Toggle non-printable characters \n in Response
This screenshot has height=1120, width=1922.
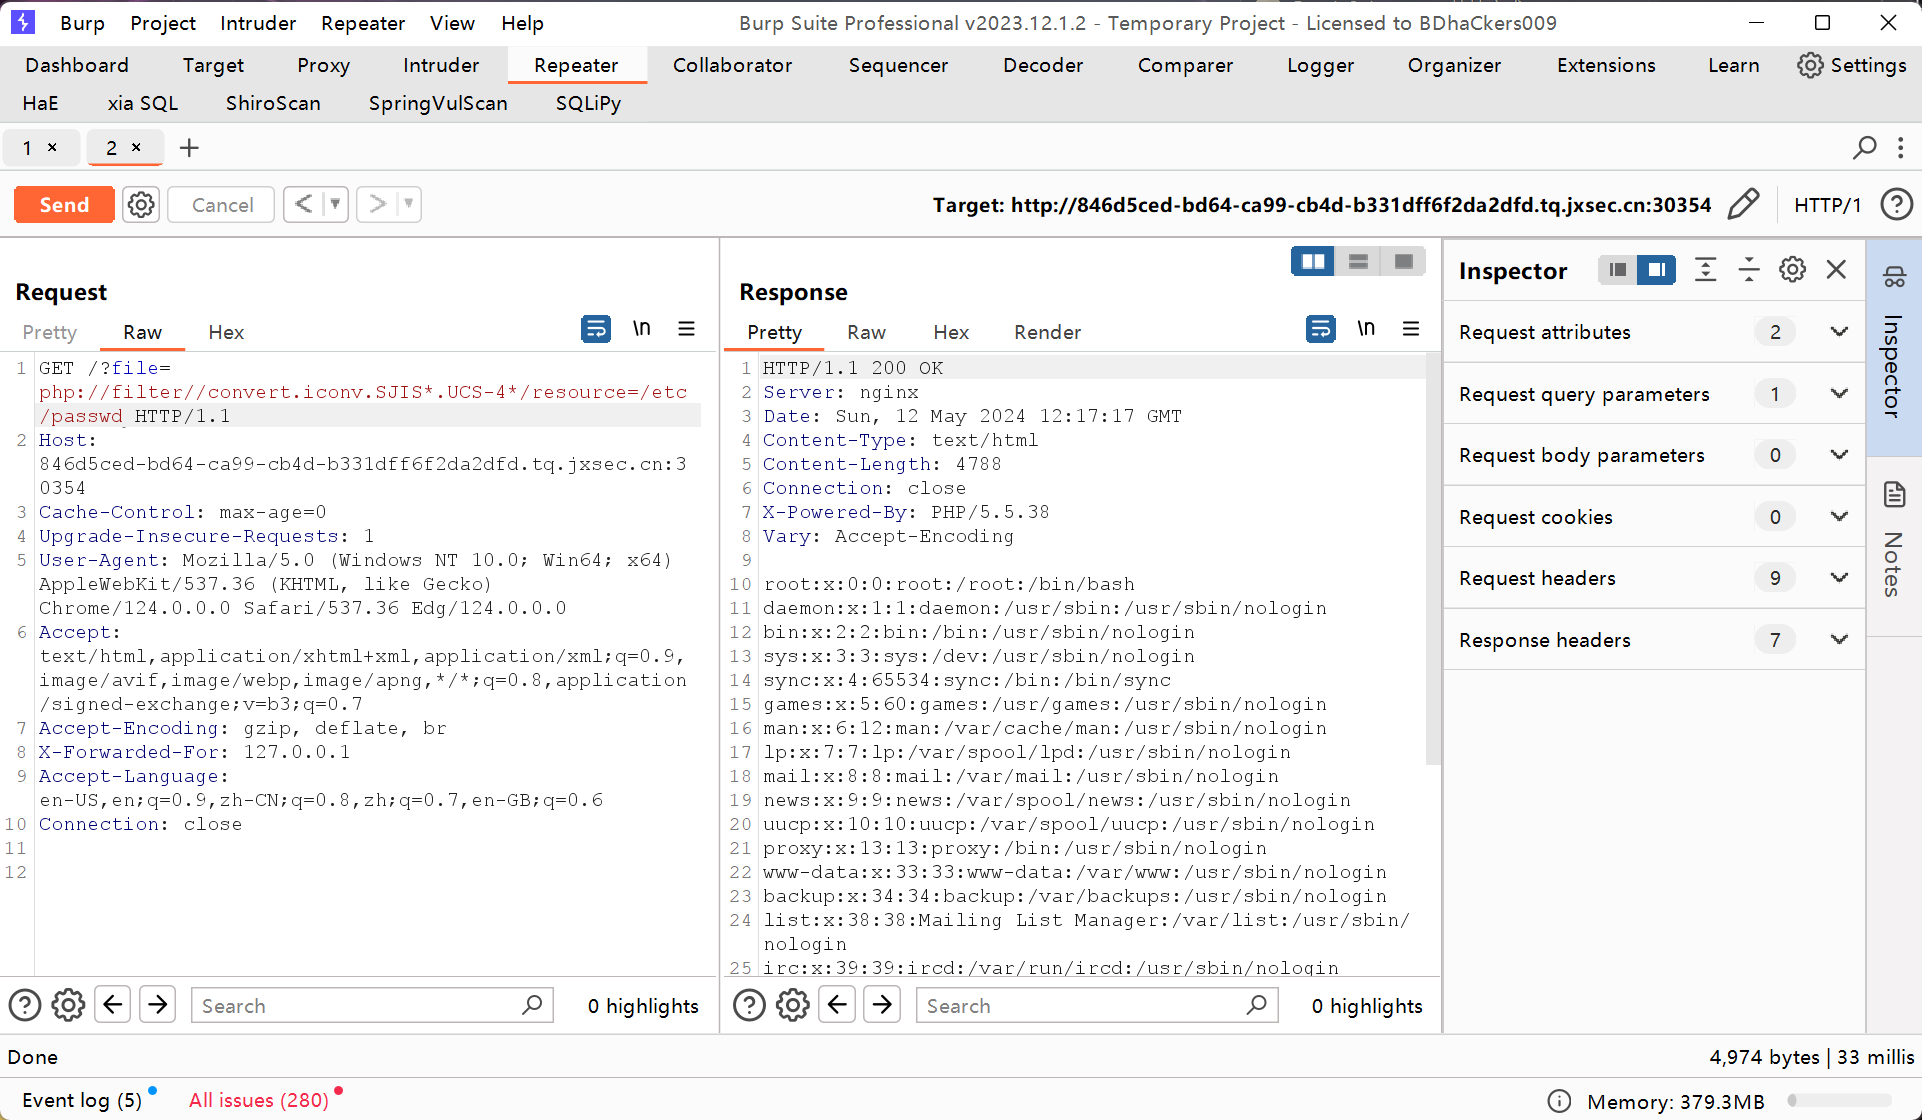(x=1366, y=329)
